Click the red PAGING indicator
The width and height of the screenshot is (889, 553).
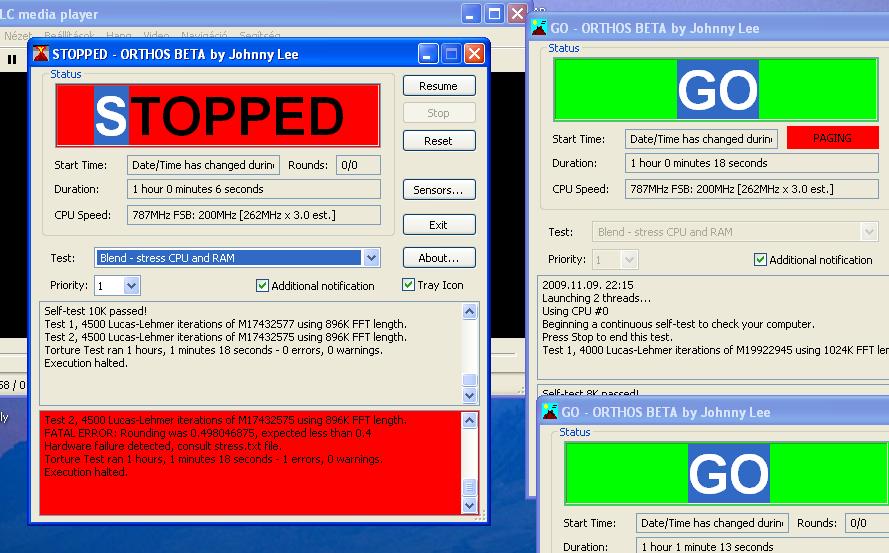(832, 138)
